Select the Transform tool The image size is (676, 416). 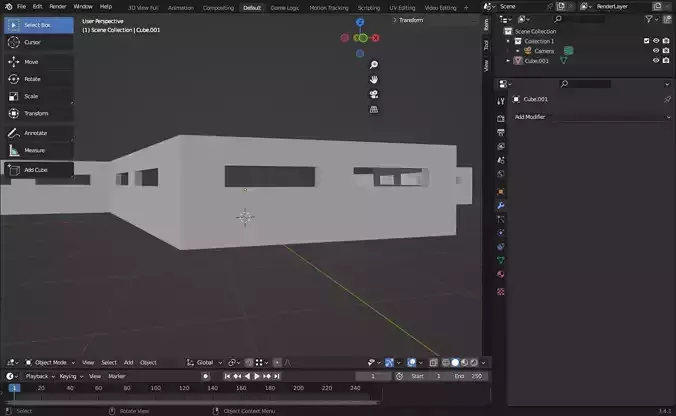point(39,113)
